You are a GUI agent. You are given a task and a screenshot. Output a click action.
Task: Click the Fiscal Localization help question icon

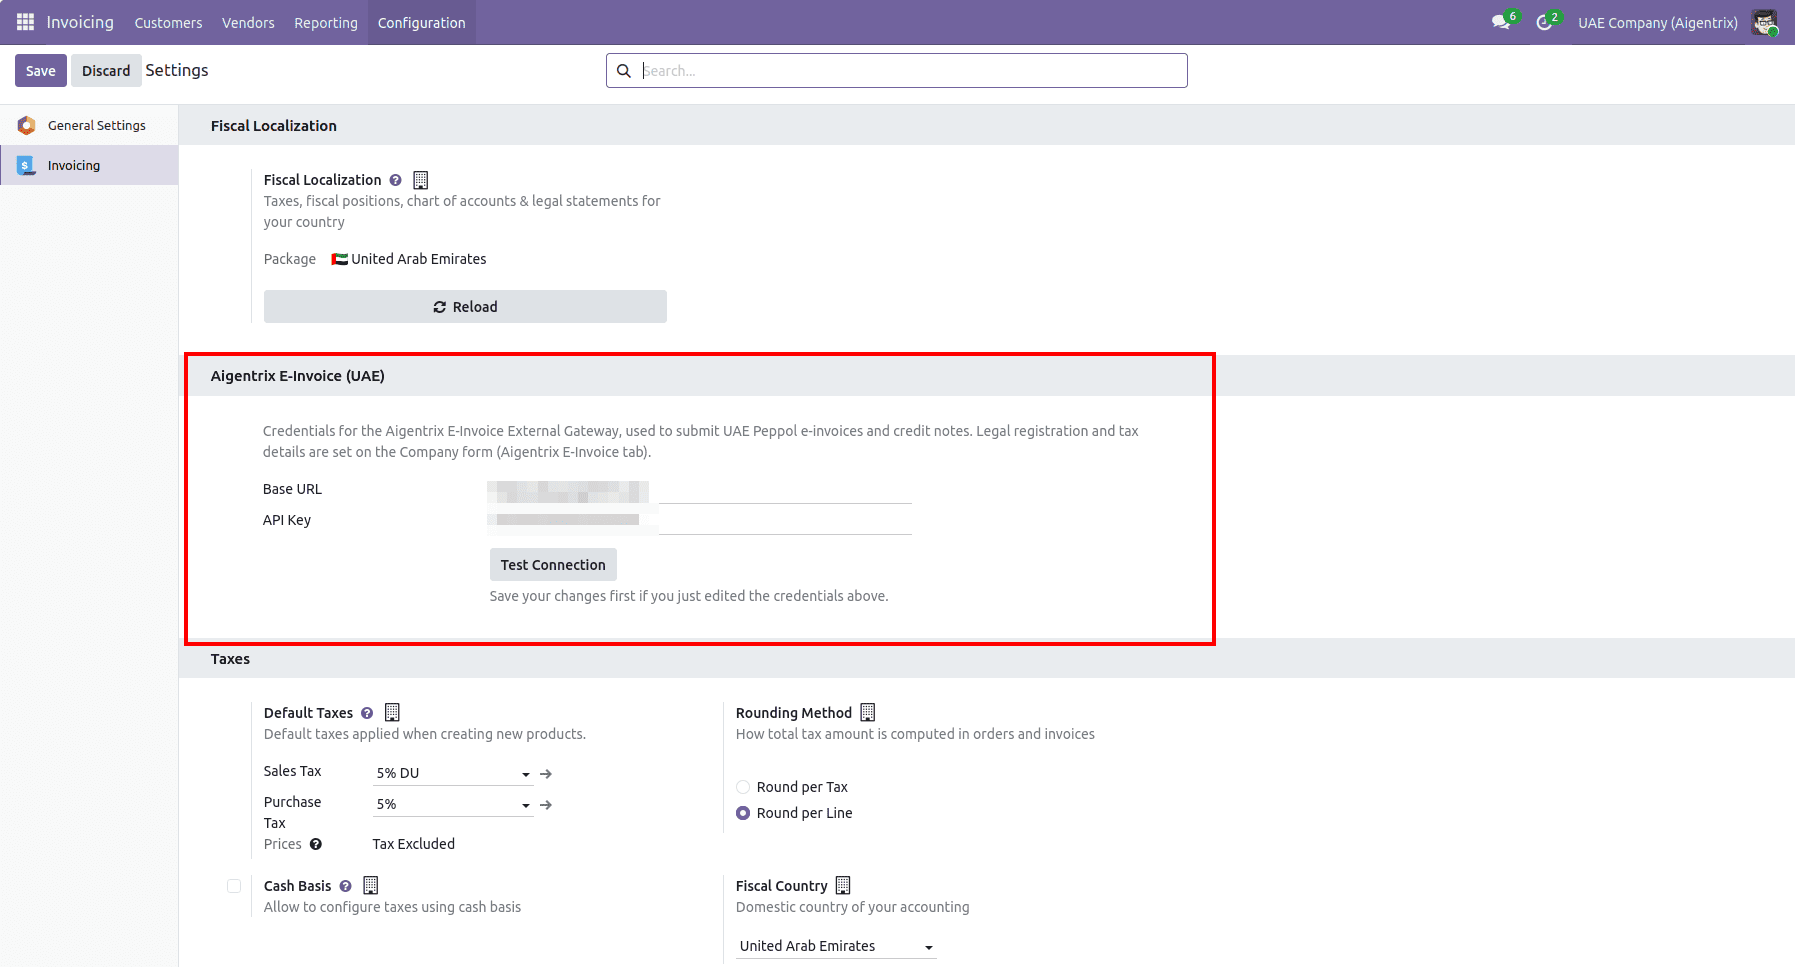point(396,181)
